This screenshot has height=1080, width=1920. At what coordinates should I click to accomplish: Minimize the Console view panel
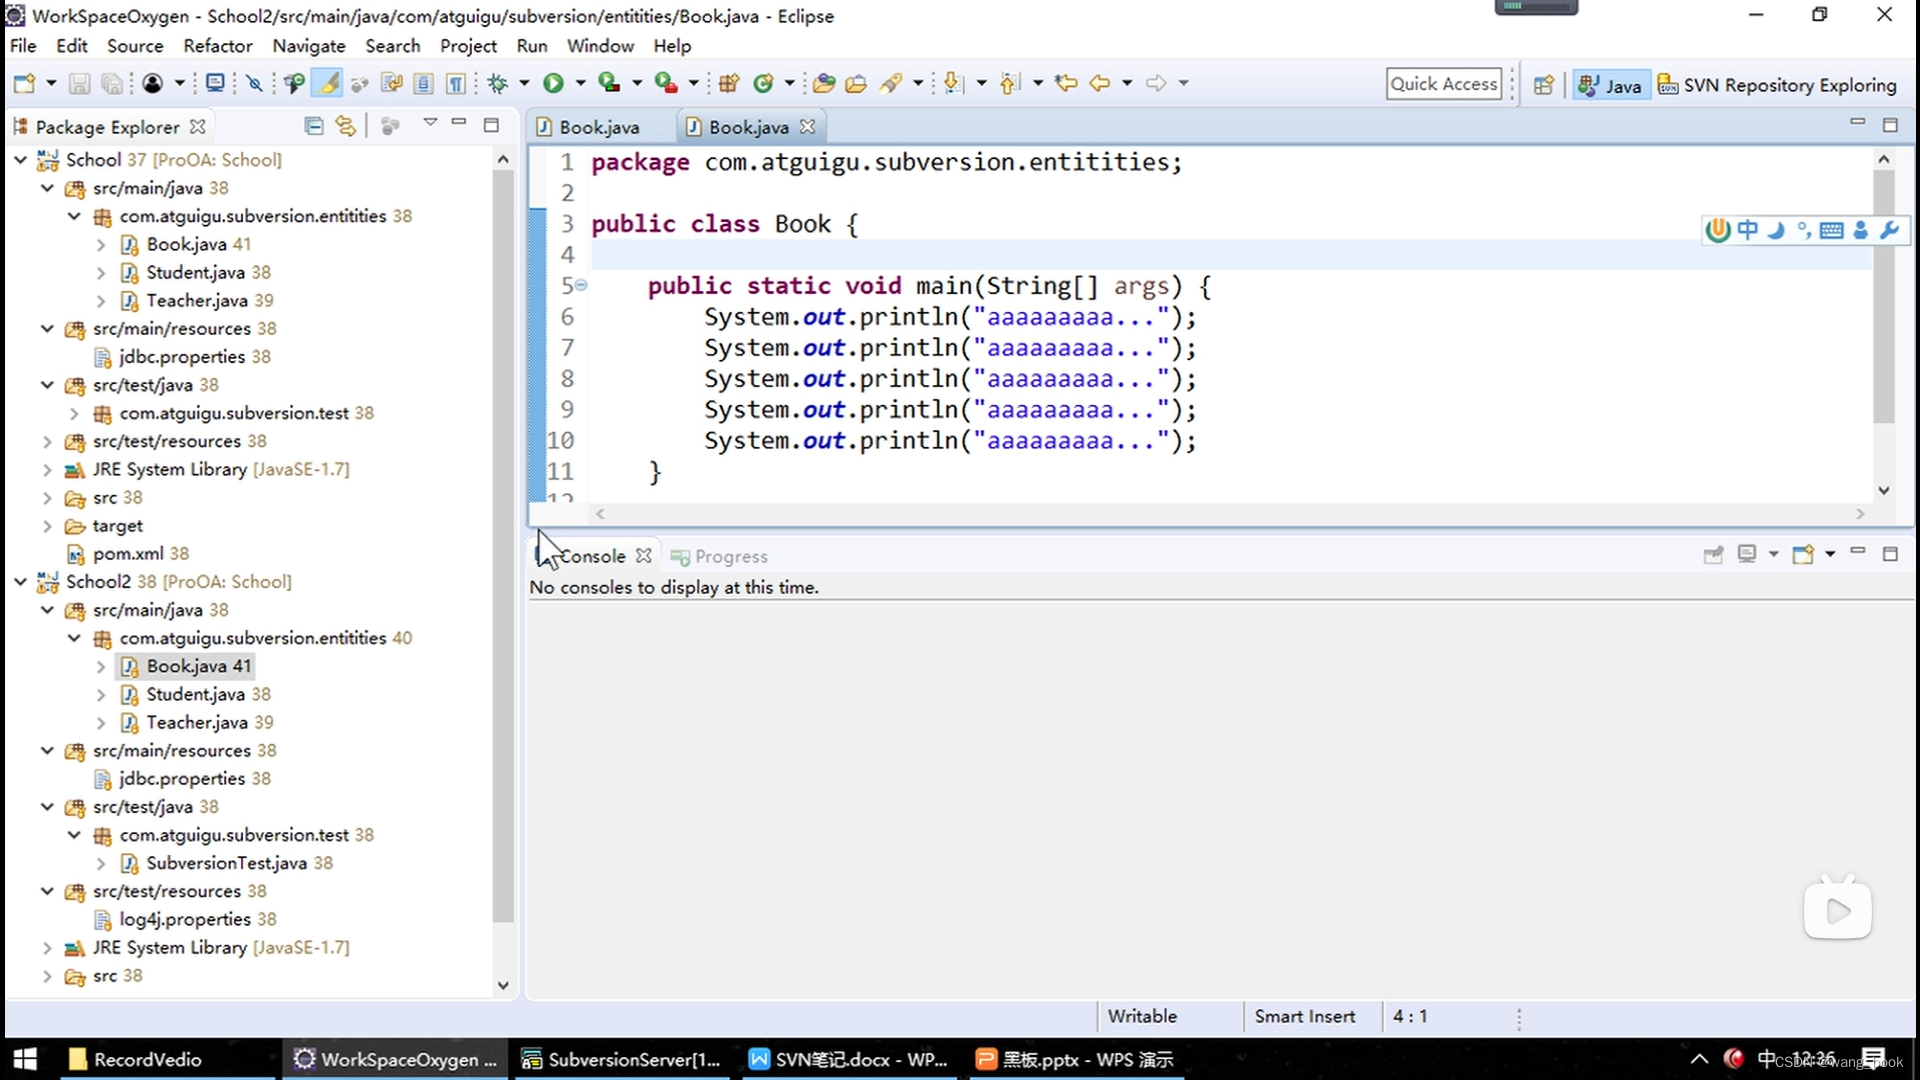point(1858,552)
